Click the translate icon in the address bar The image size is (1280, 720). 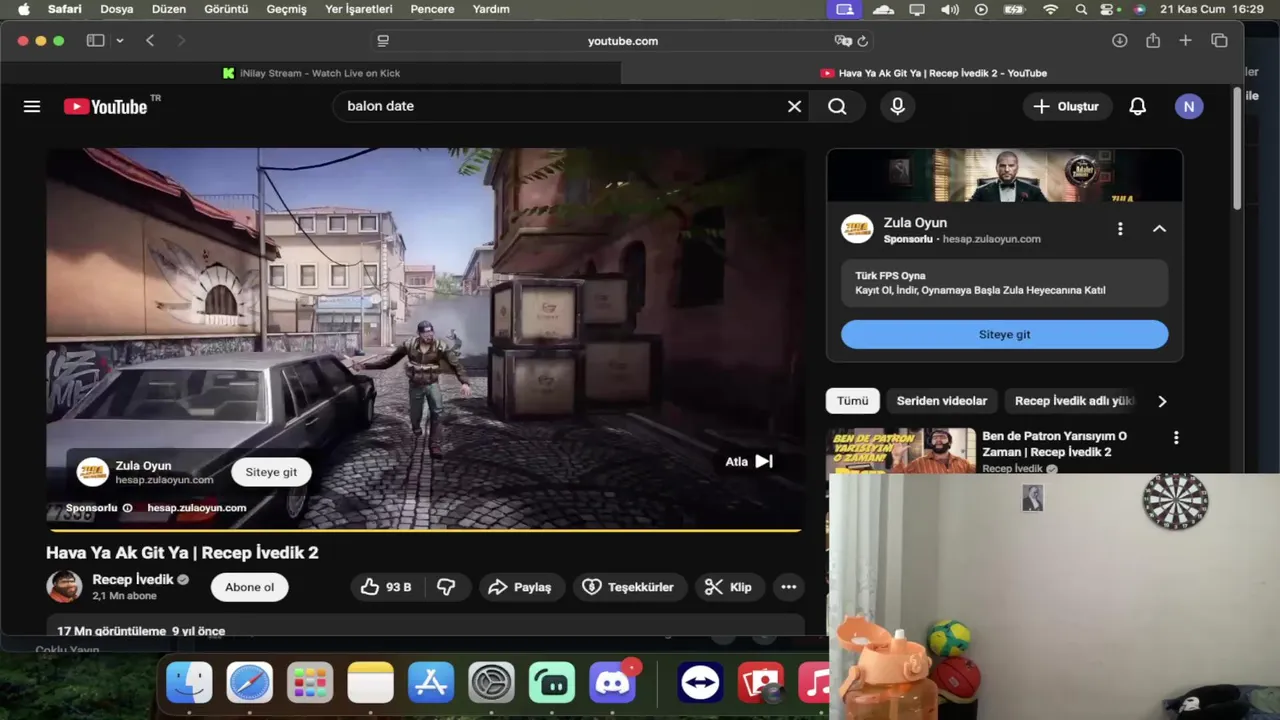(x=842, y=41)
